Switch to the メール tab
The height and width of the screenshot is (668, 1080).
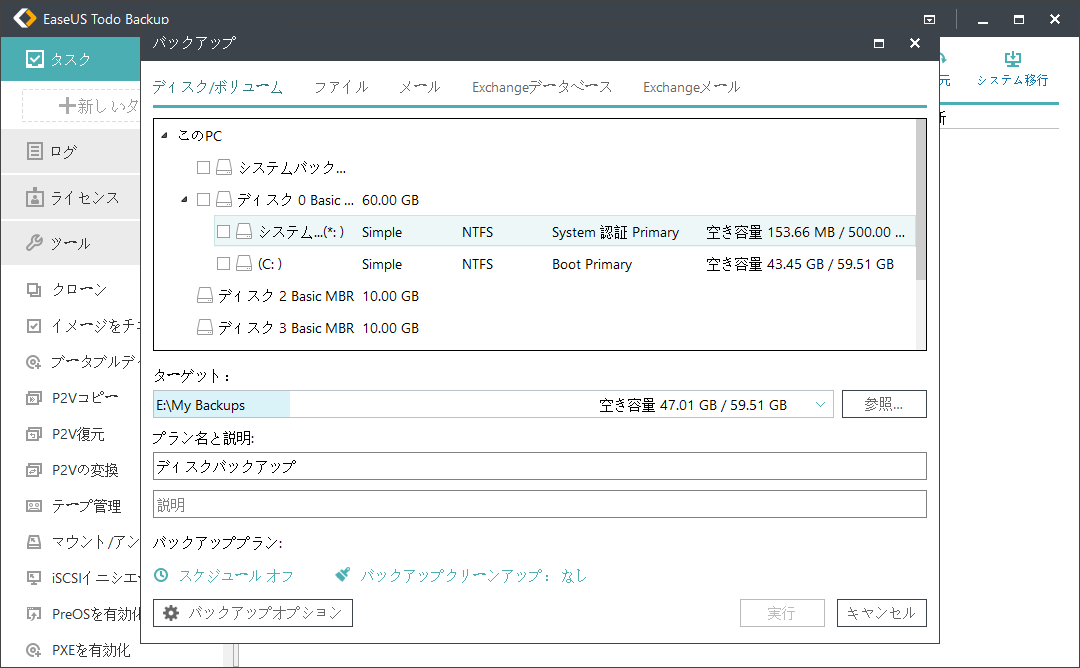click(419, 87)
